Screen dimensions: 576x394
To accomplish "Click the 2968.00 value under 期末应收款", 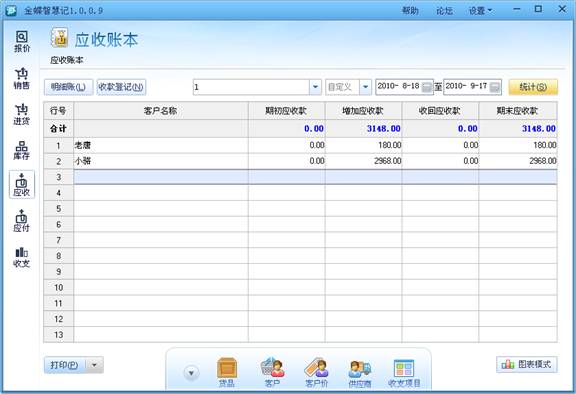I will (543, 161).
